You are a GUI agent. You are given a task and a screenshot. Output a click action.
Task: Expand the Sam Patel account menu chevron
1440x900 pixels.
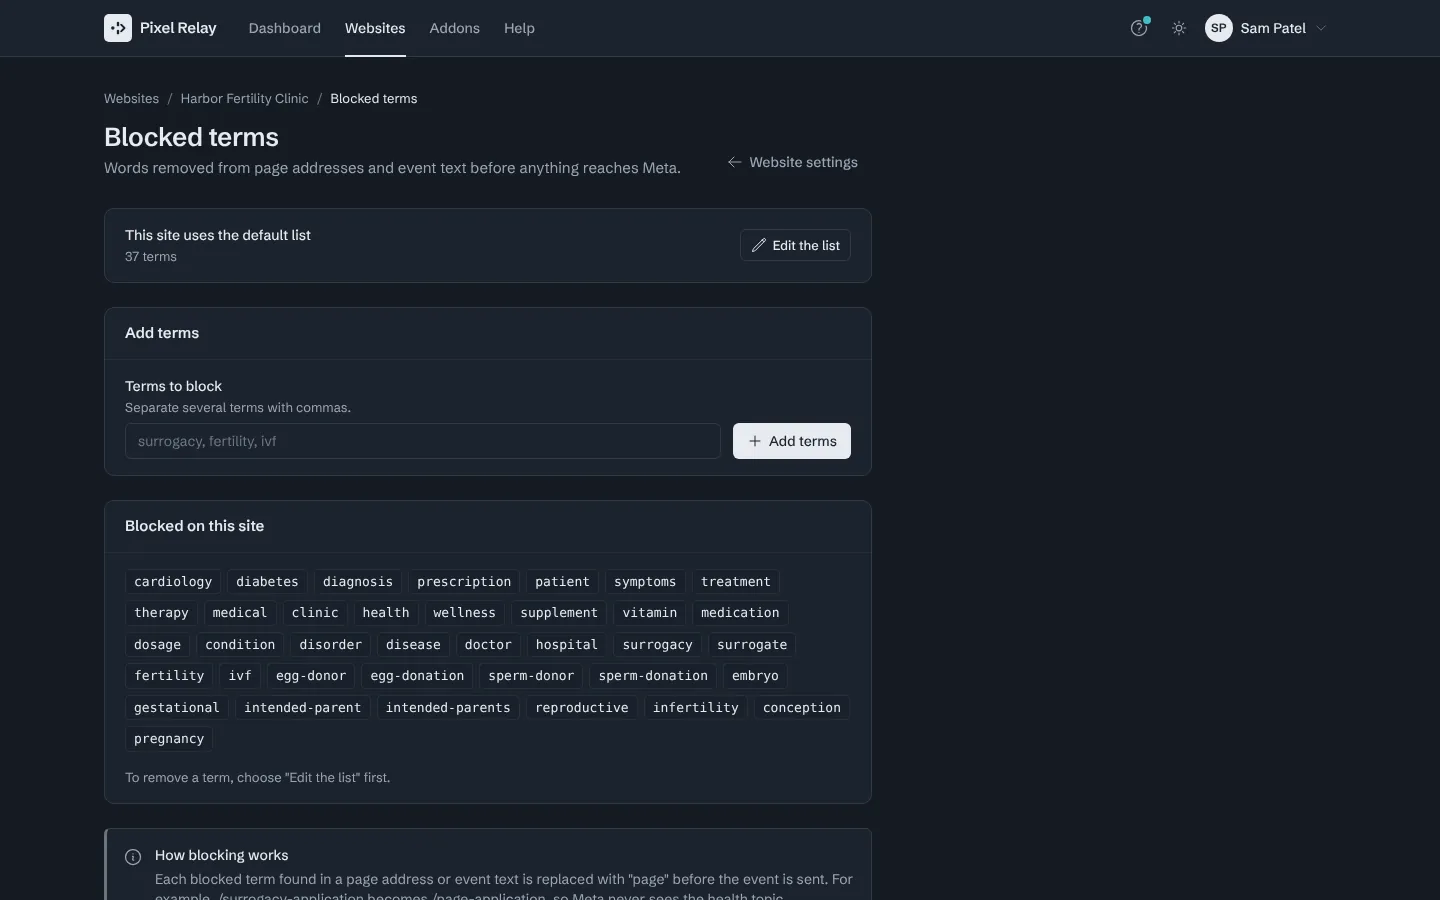point(1321,28)
